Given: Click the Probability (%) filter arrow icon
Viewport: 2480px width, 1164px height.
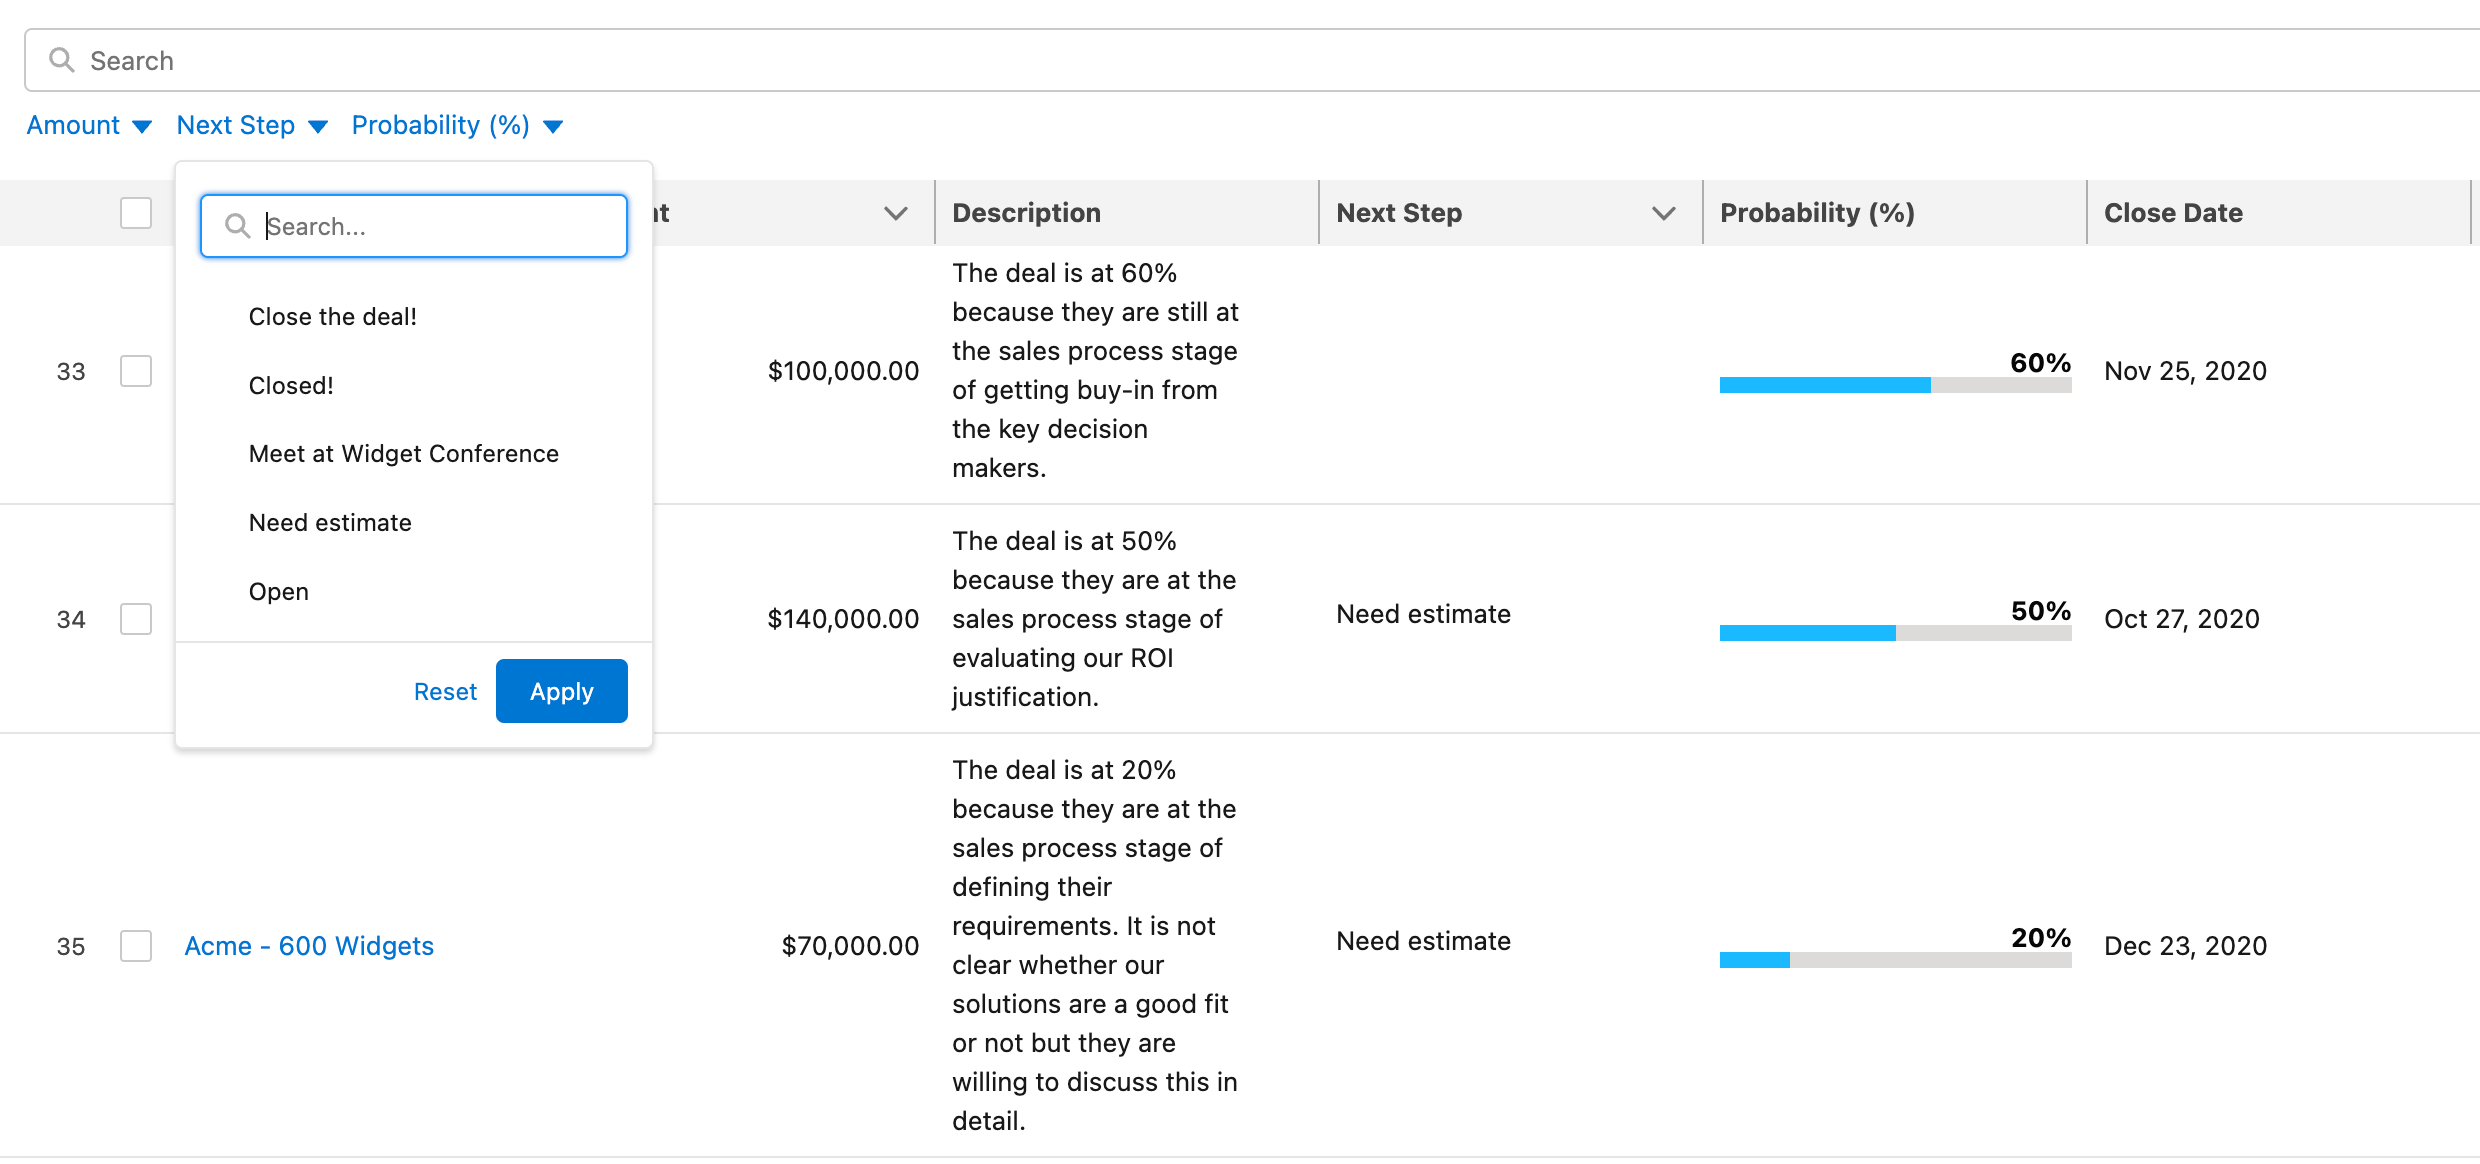Looking at the screenshot, I should (553, 127).
